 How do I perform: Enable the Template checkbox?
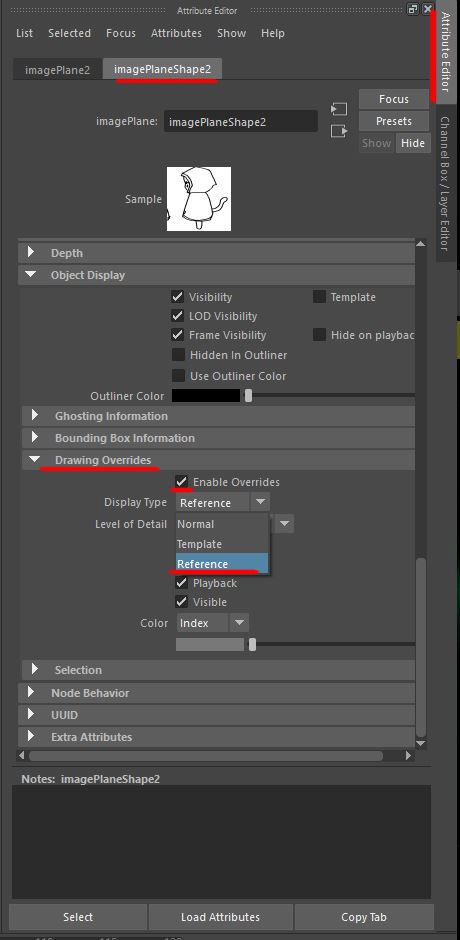tap(319, 297)
